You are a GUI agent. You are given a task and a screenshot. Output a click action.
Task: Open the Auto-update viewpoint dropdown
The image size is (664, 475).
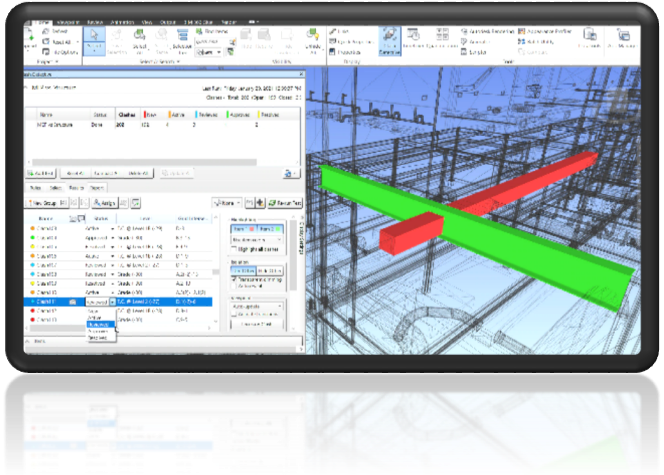click(x=257, y=306)
